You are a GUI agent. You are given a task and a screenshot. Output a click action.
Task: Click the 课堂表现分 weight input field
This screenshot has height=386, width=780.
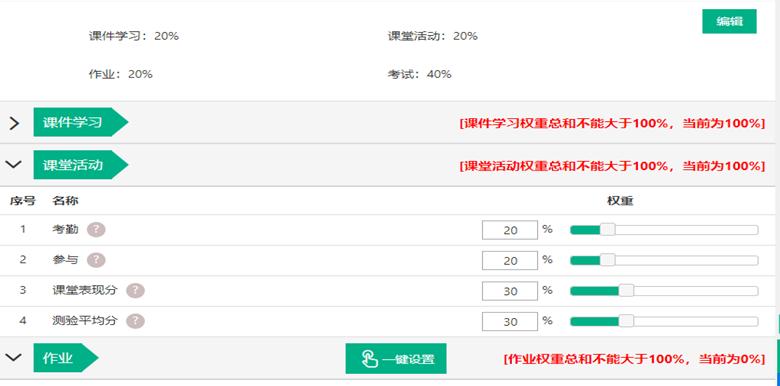[510, 291]
